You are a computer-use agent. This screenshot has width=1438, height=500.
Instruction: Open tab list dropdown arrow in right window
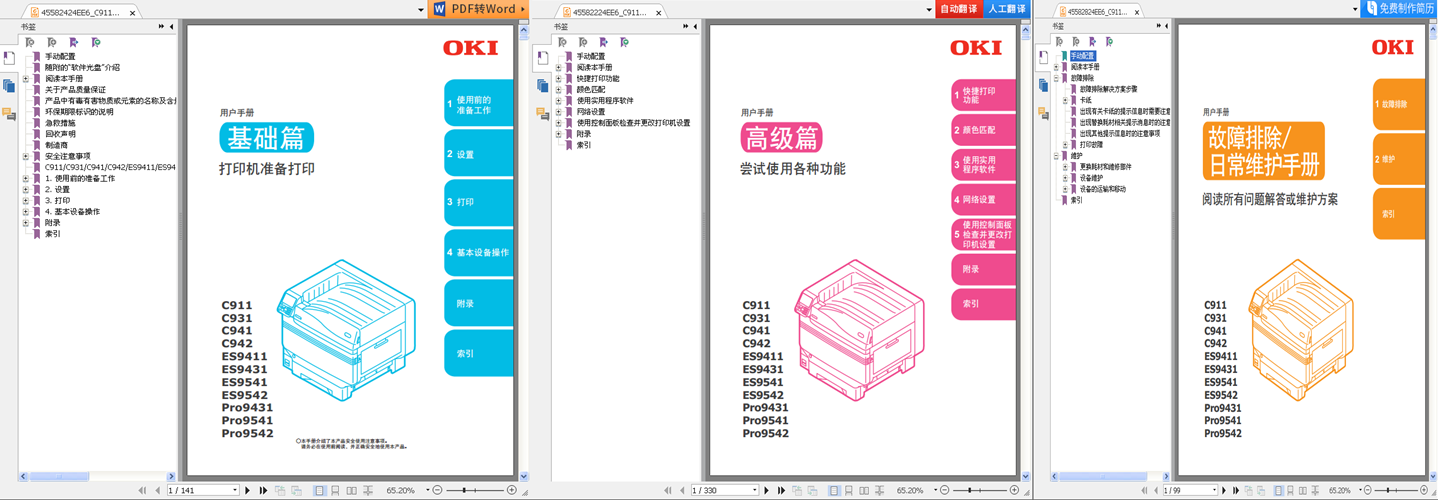coord(1355,11)
